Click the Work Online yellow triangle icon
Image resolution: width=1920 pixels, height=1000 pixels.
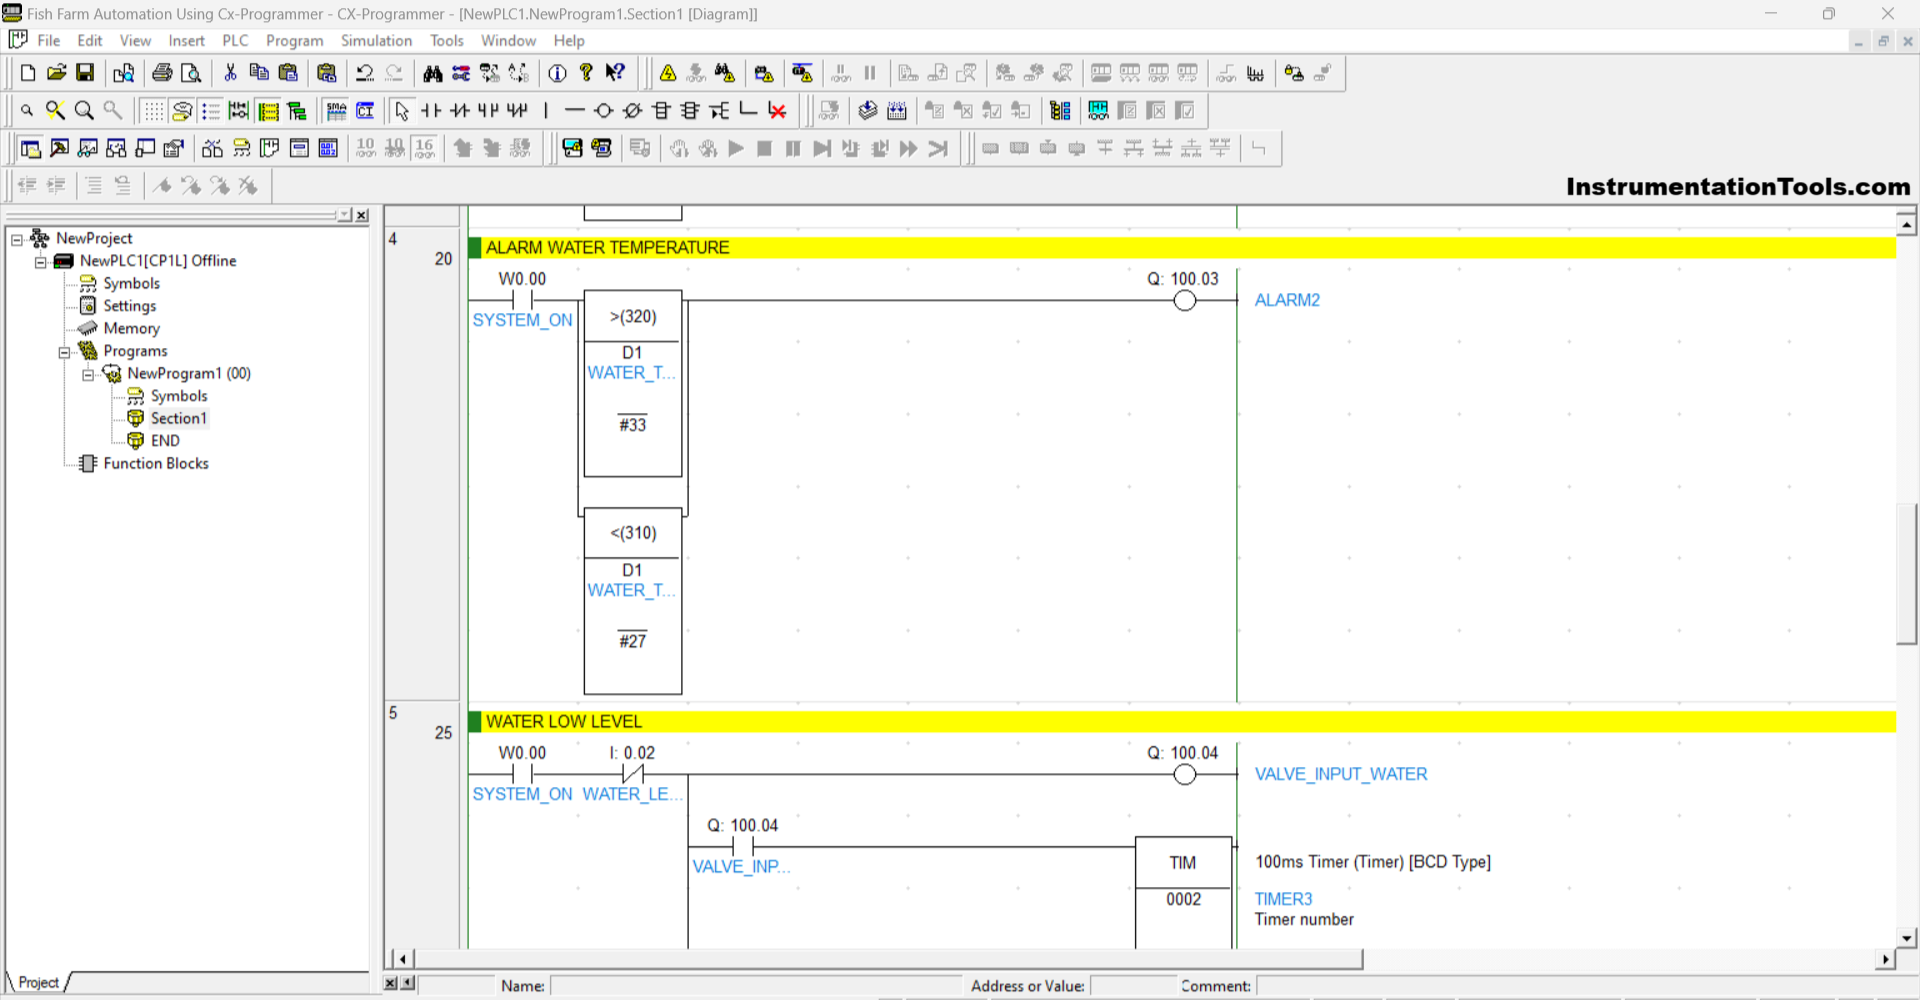click(668, 73)
